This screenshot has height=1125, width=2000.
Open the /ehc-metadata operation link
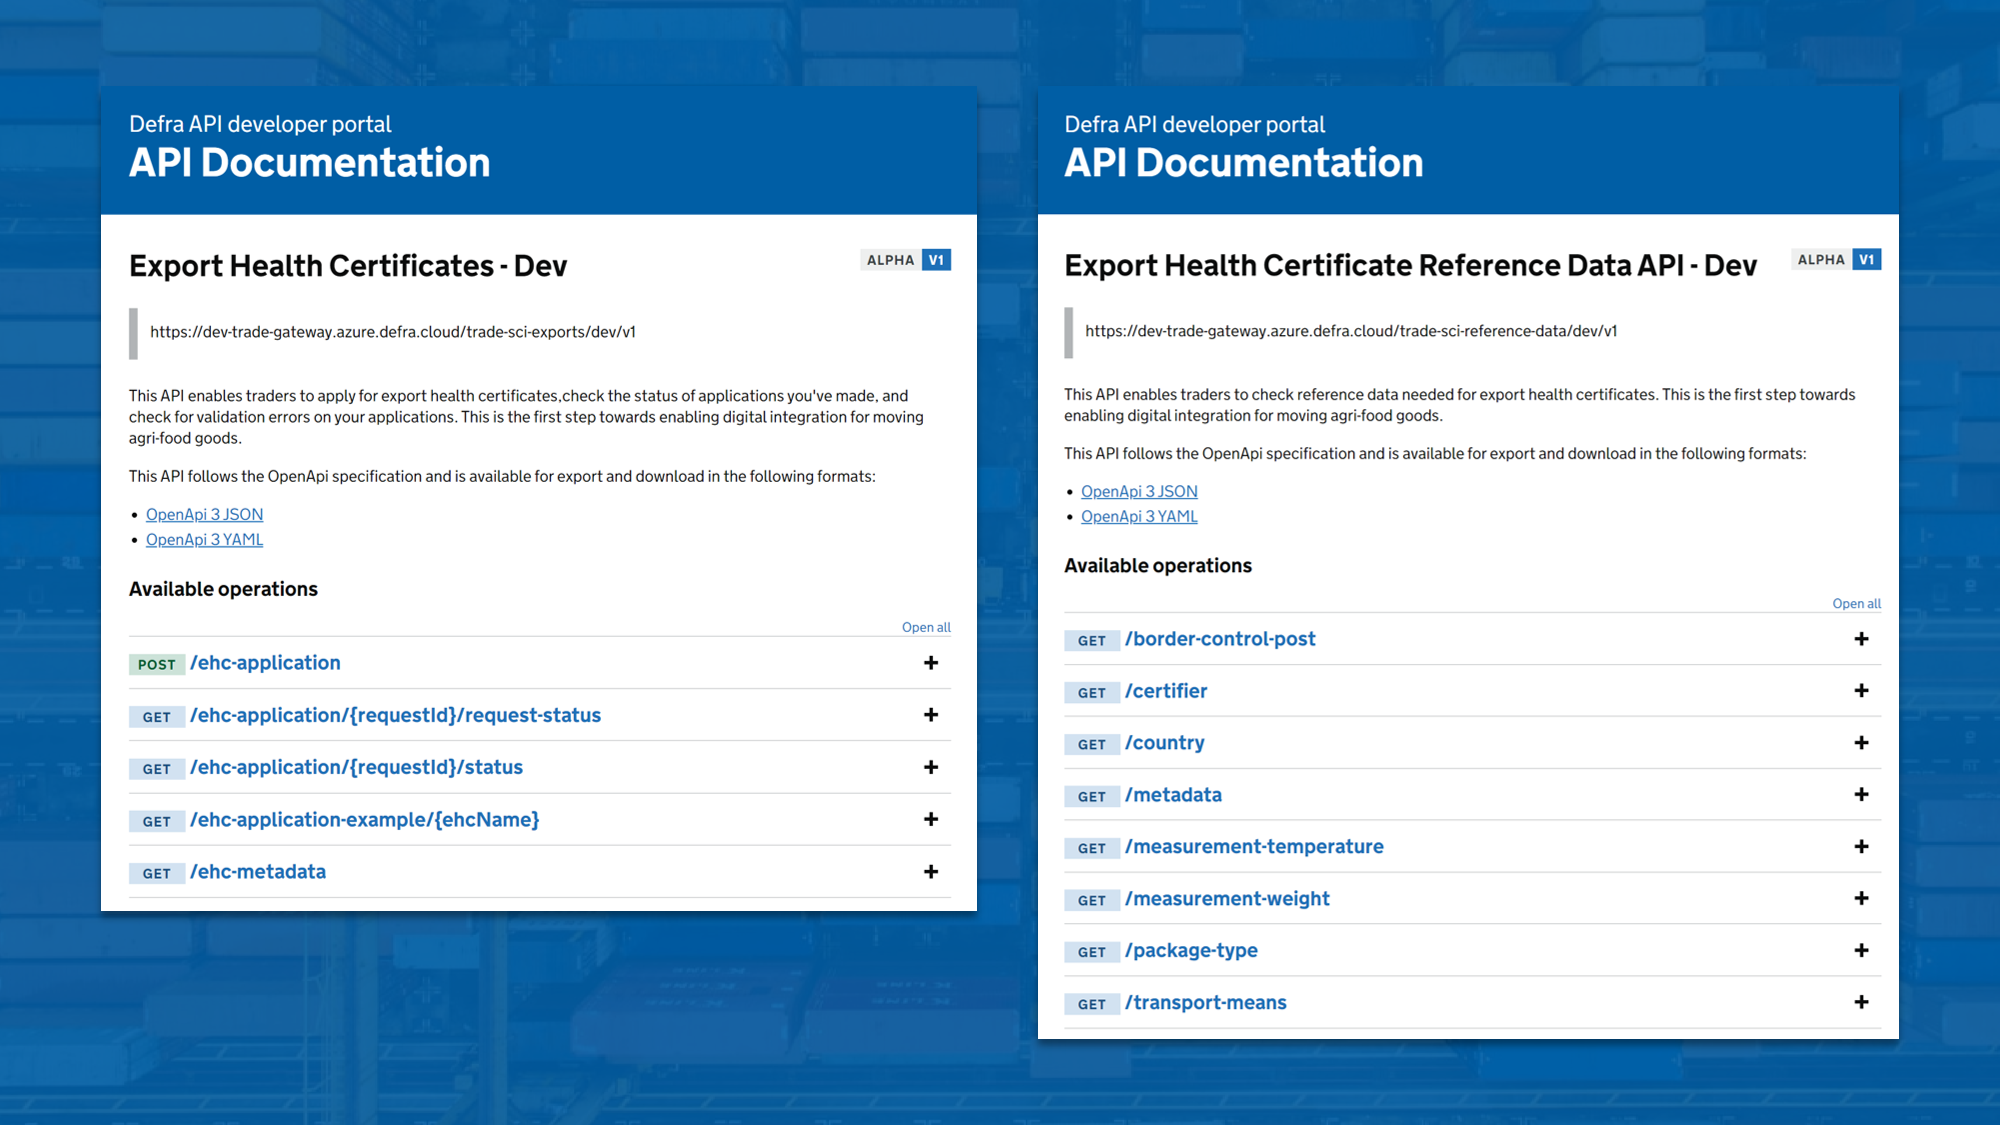258,872
